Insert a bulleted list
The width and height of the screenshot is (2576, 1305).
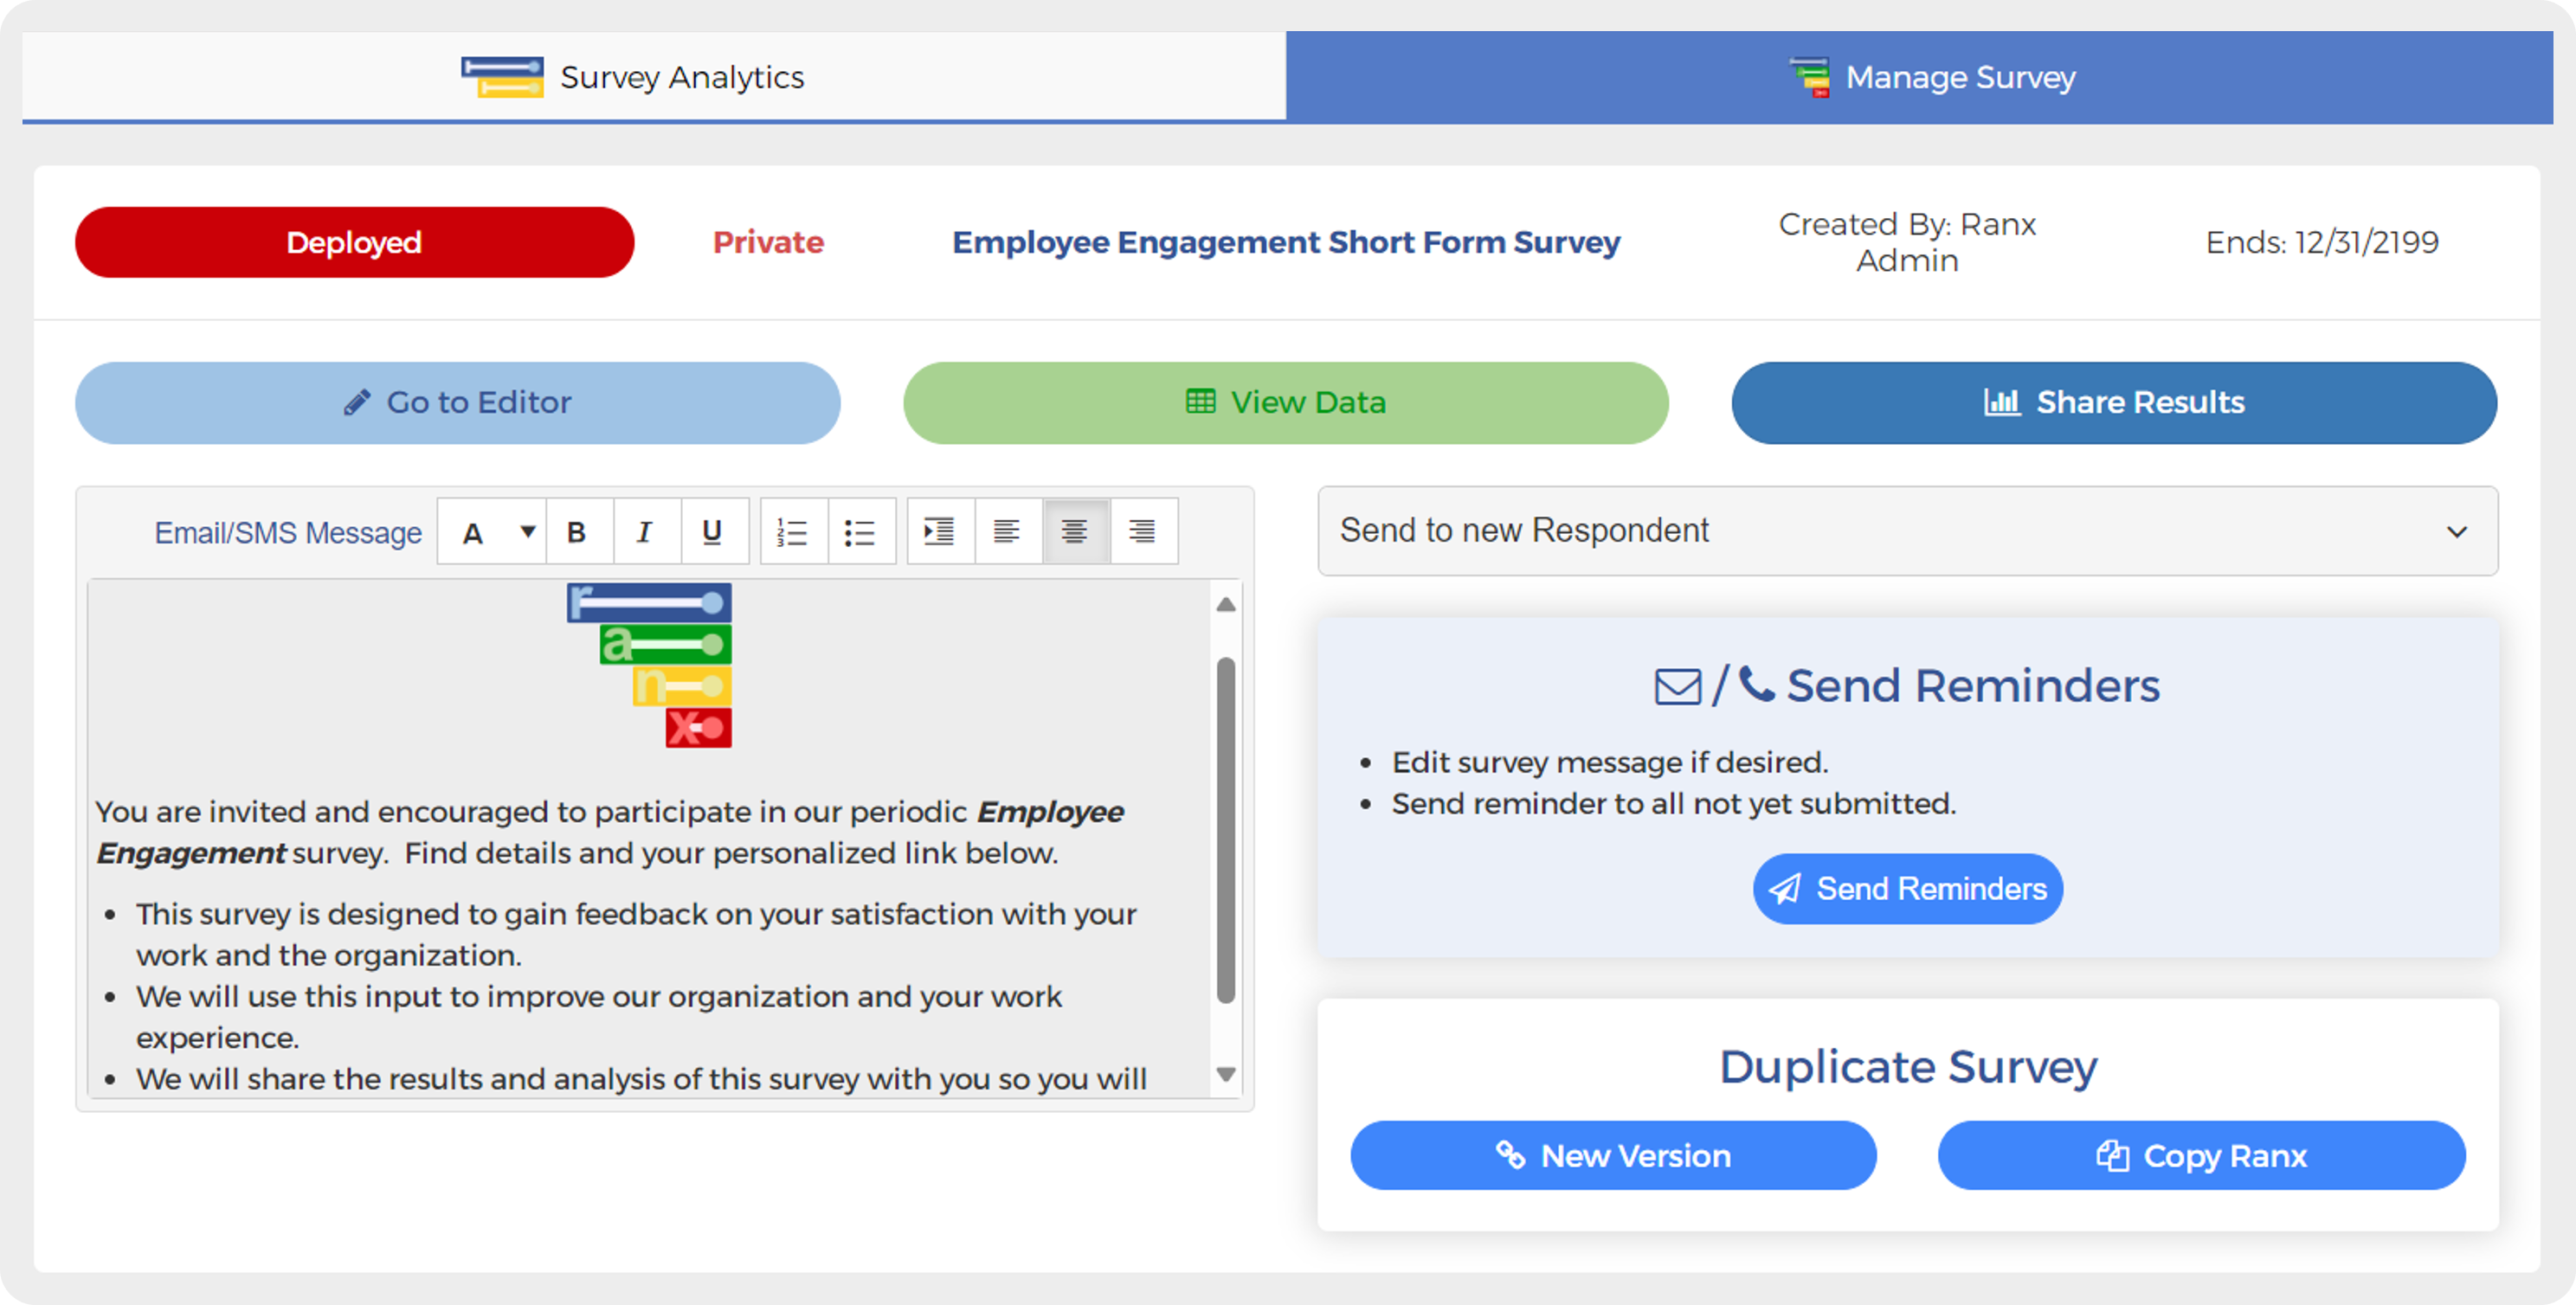(x=860, y=532)
